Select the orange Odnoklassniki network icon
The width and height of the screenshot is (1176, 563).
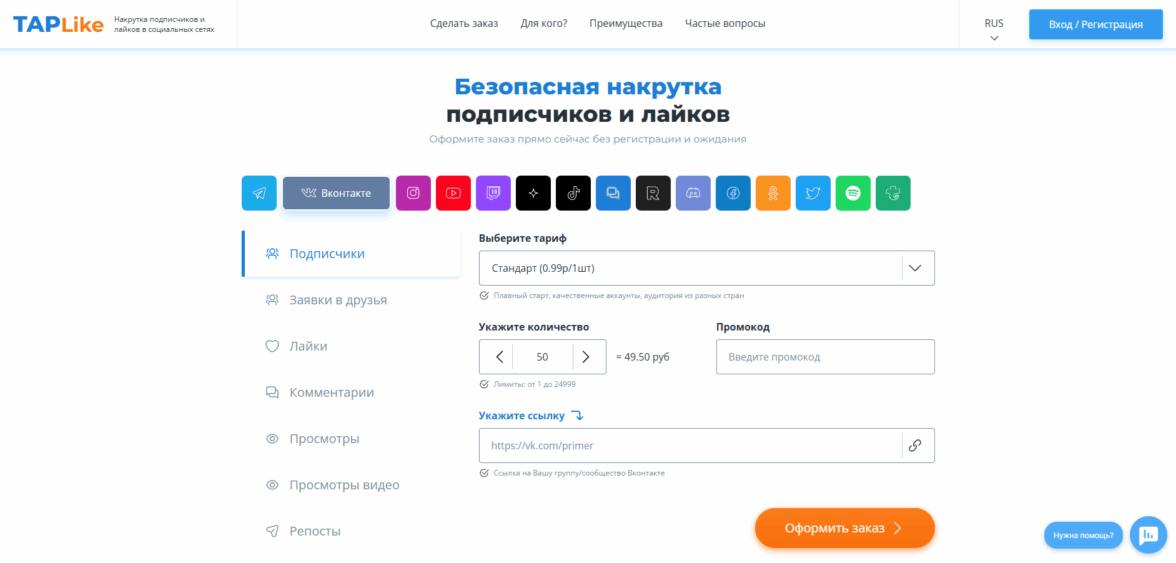(773, 193)
